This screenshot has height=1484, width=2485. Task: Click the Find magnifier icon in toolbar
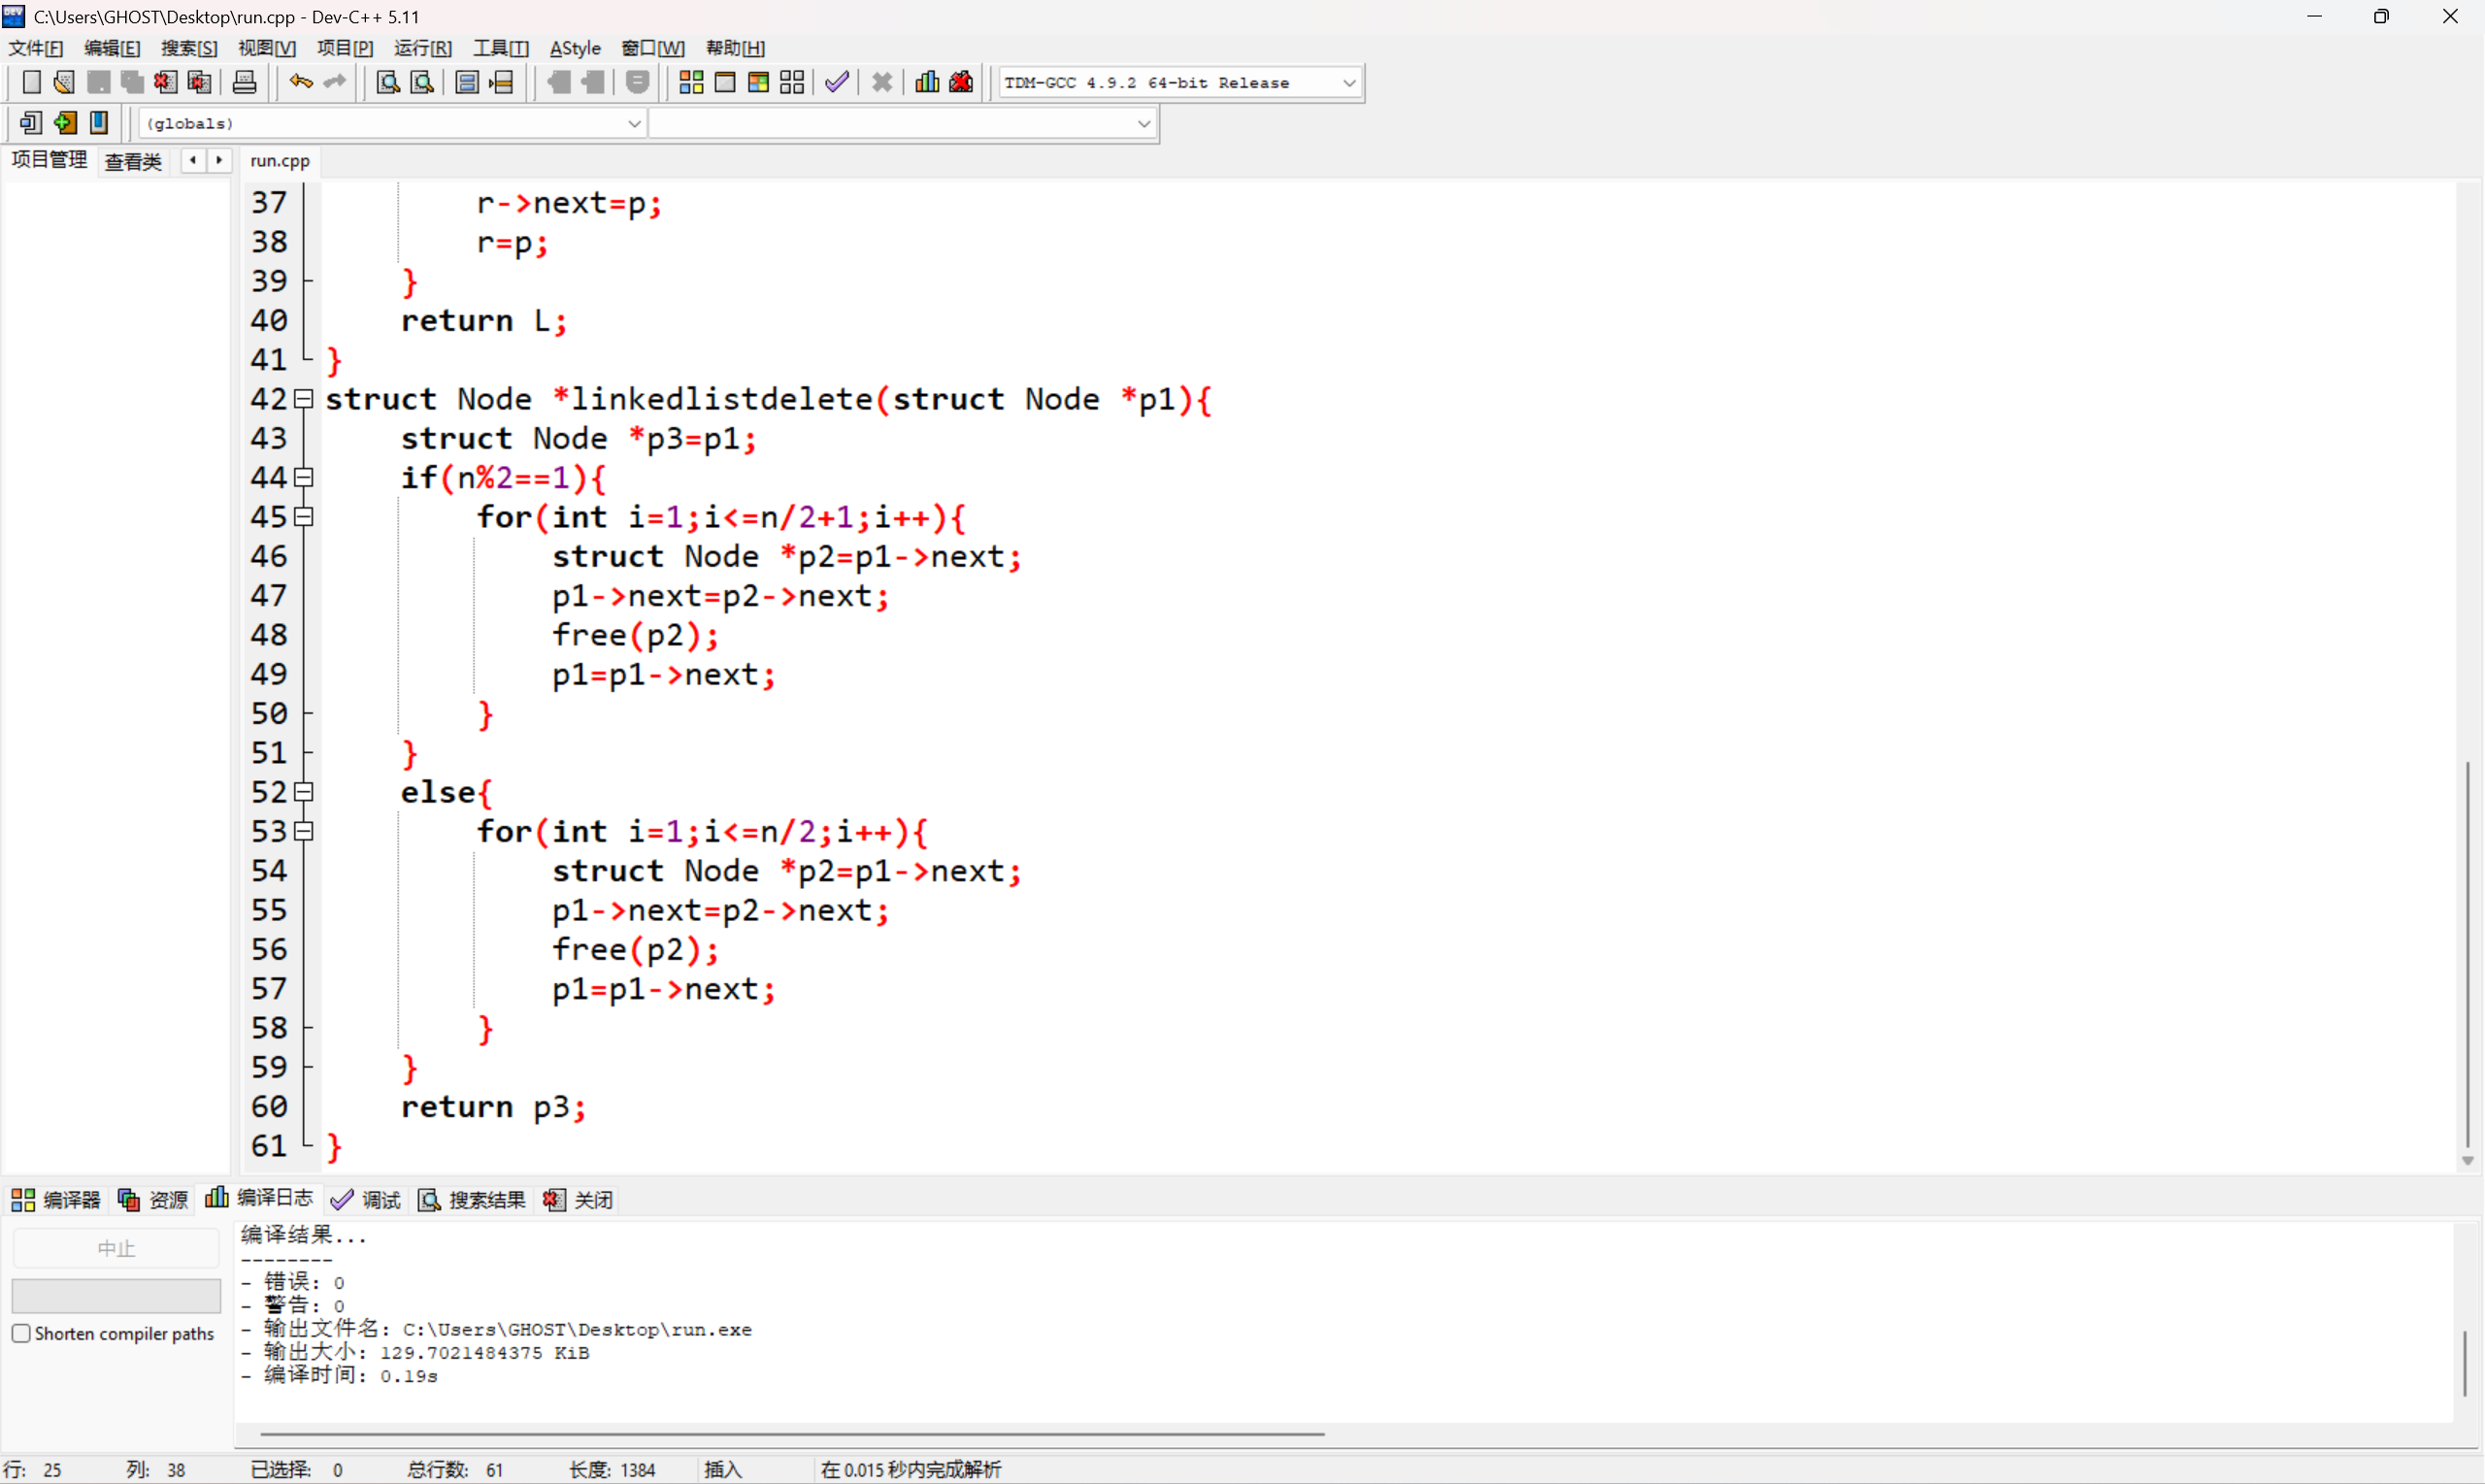click(388, 83)
